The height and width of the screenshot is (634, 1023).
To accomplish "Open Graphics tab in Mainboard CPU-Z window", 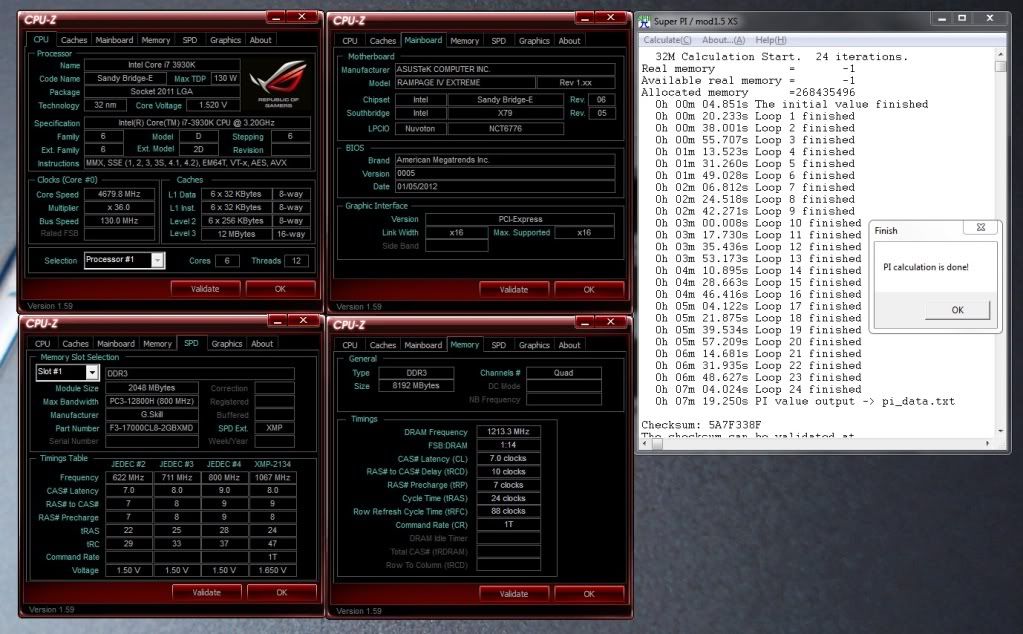I will pyautogui.click(x=534, y=40).
